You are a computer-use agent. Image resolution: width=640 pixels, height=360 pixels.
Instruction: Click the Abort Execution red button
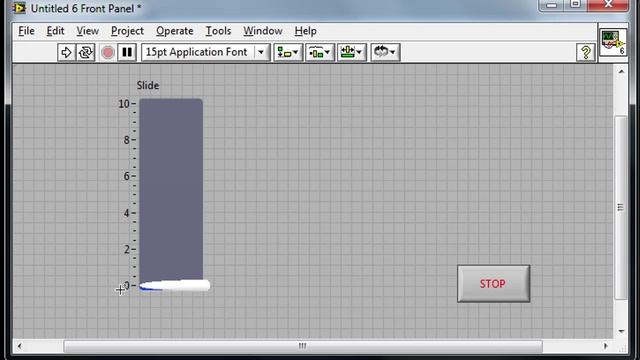pyautogui.click(x=108, y=52)
